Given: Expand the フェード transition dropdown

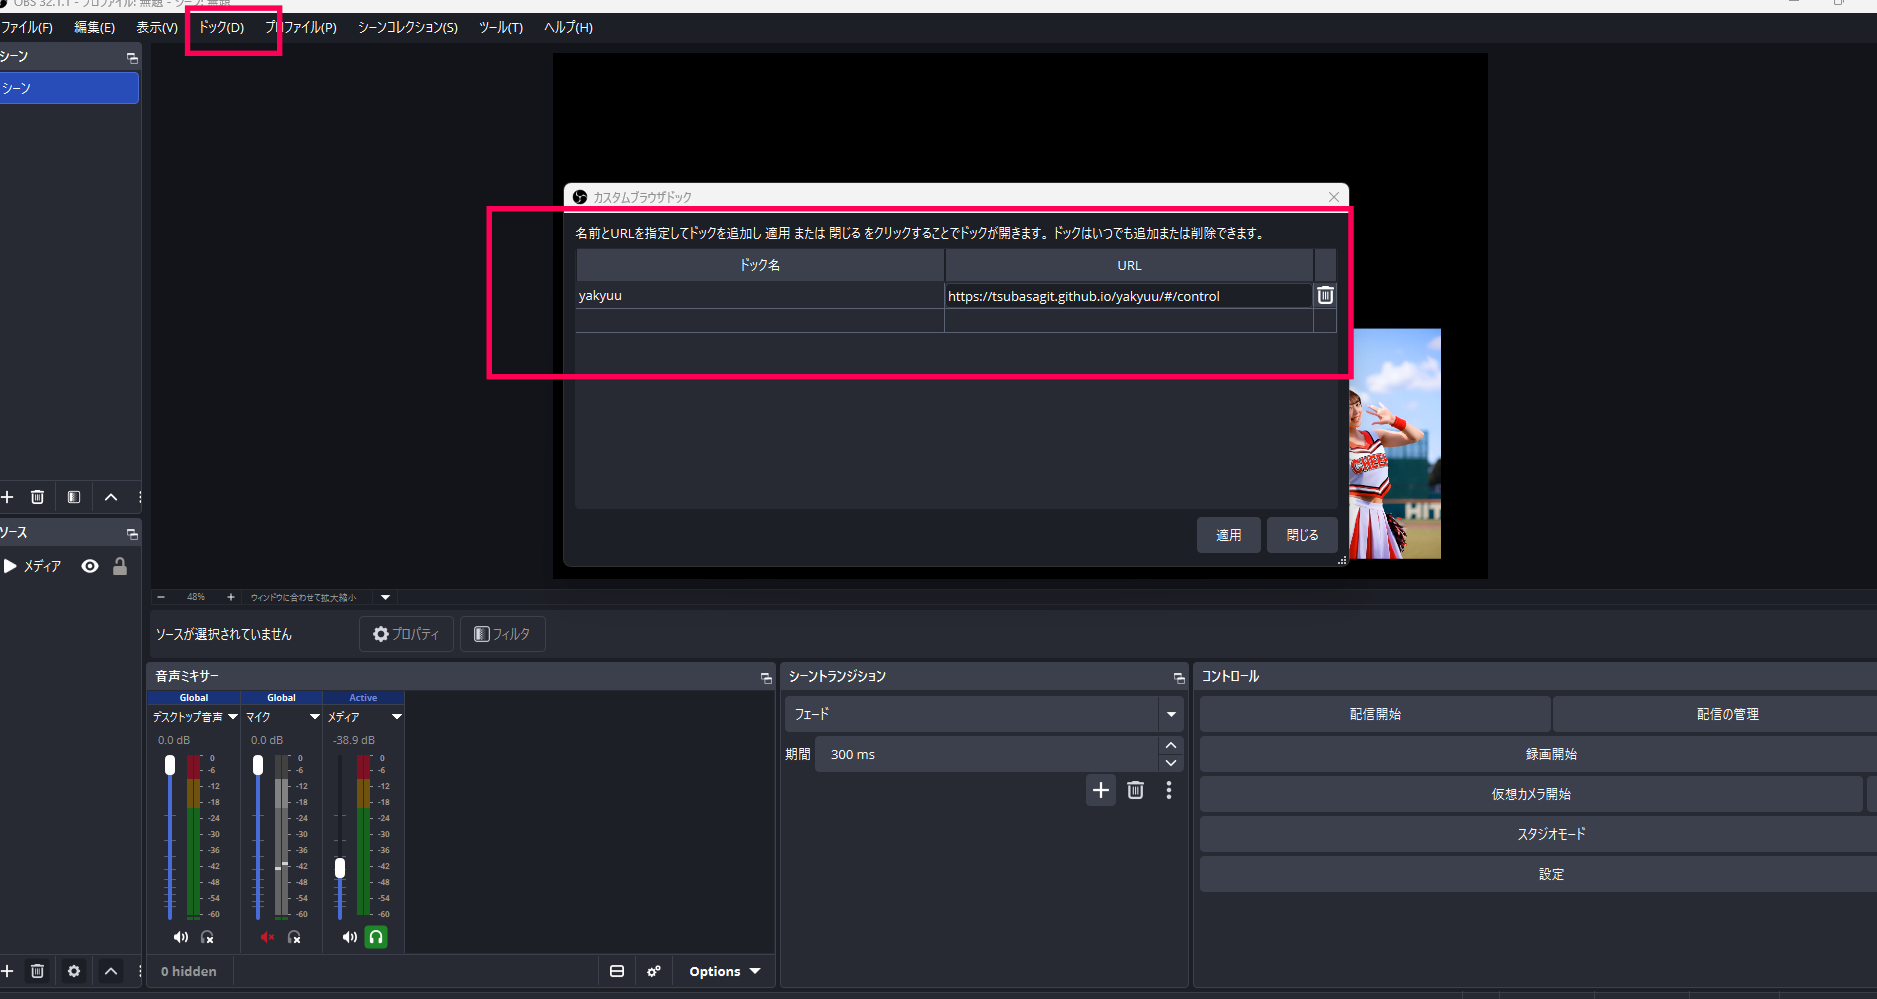Looking at the screenshot, I should pyautogui.click(x=1171, y=714).
